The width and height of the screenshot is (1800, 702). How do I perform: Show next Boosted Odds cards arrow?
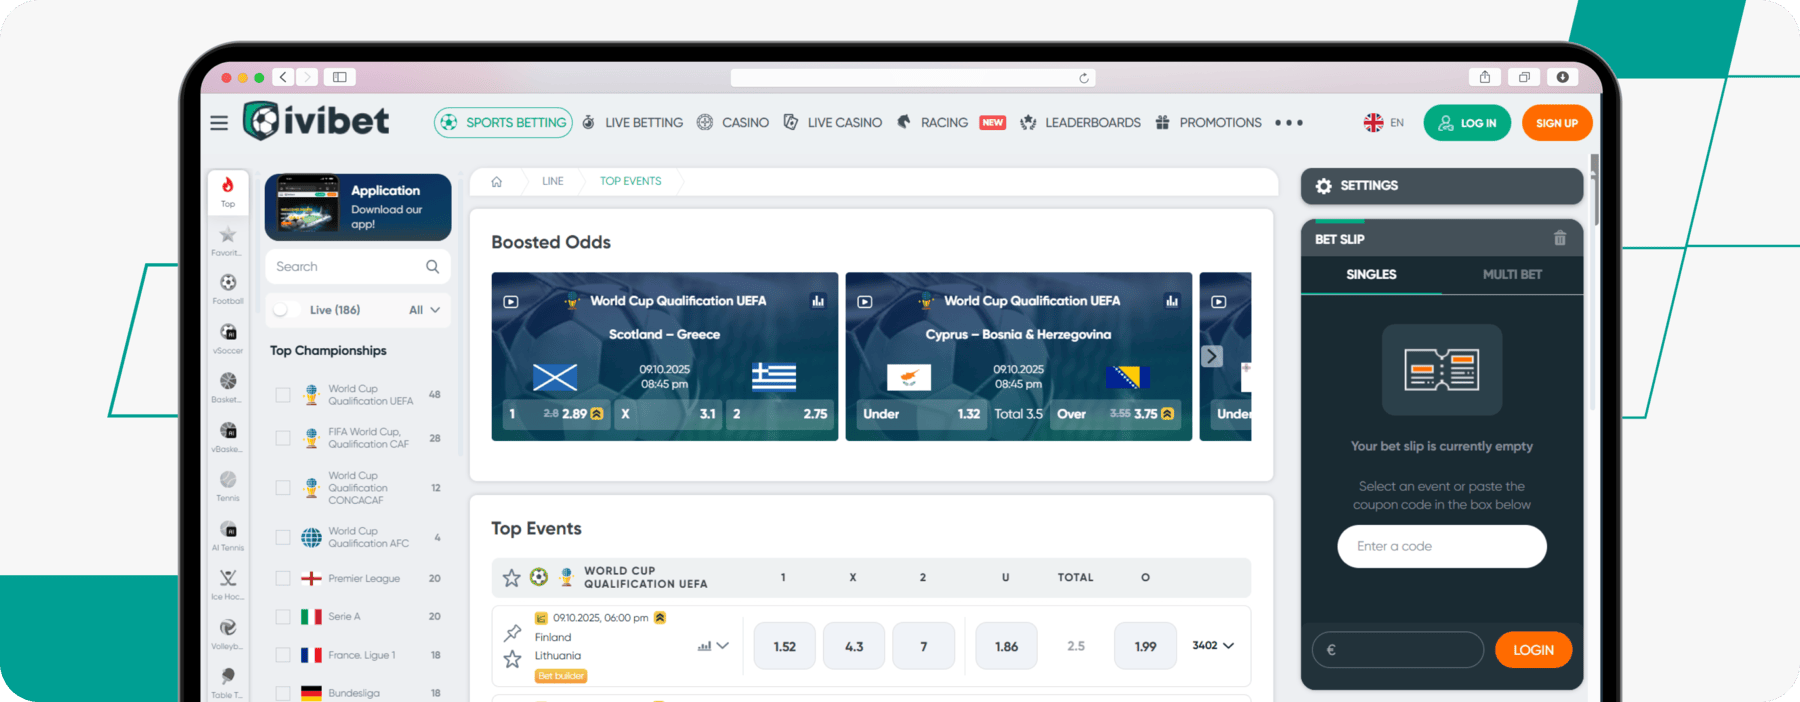(1212, 356)
